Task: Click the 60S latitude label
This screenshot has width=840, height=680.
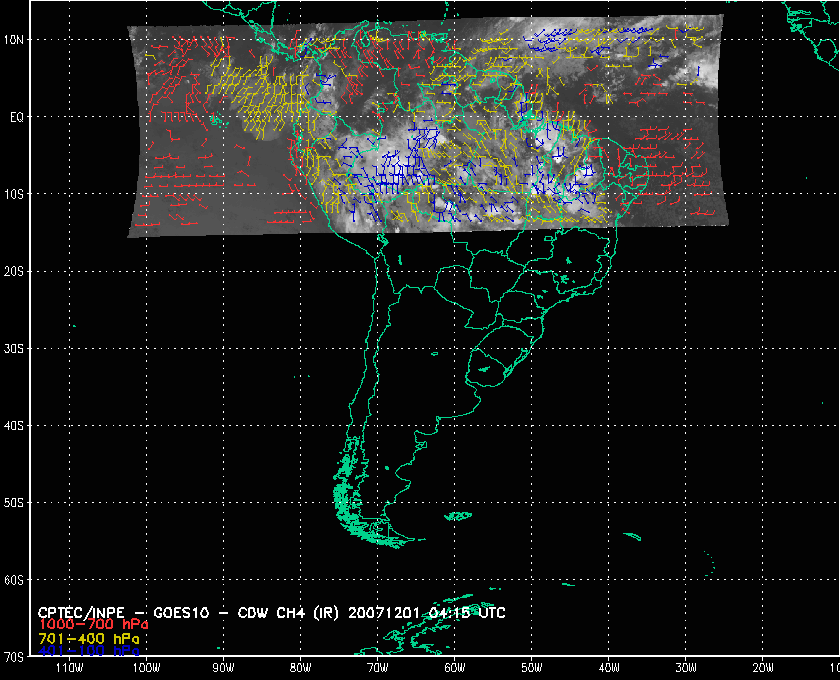Action: coord(13,580)
